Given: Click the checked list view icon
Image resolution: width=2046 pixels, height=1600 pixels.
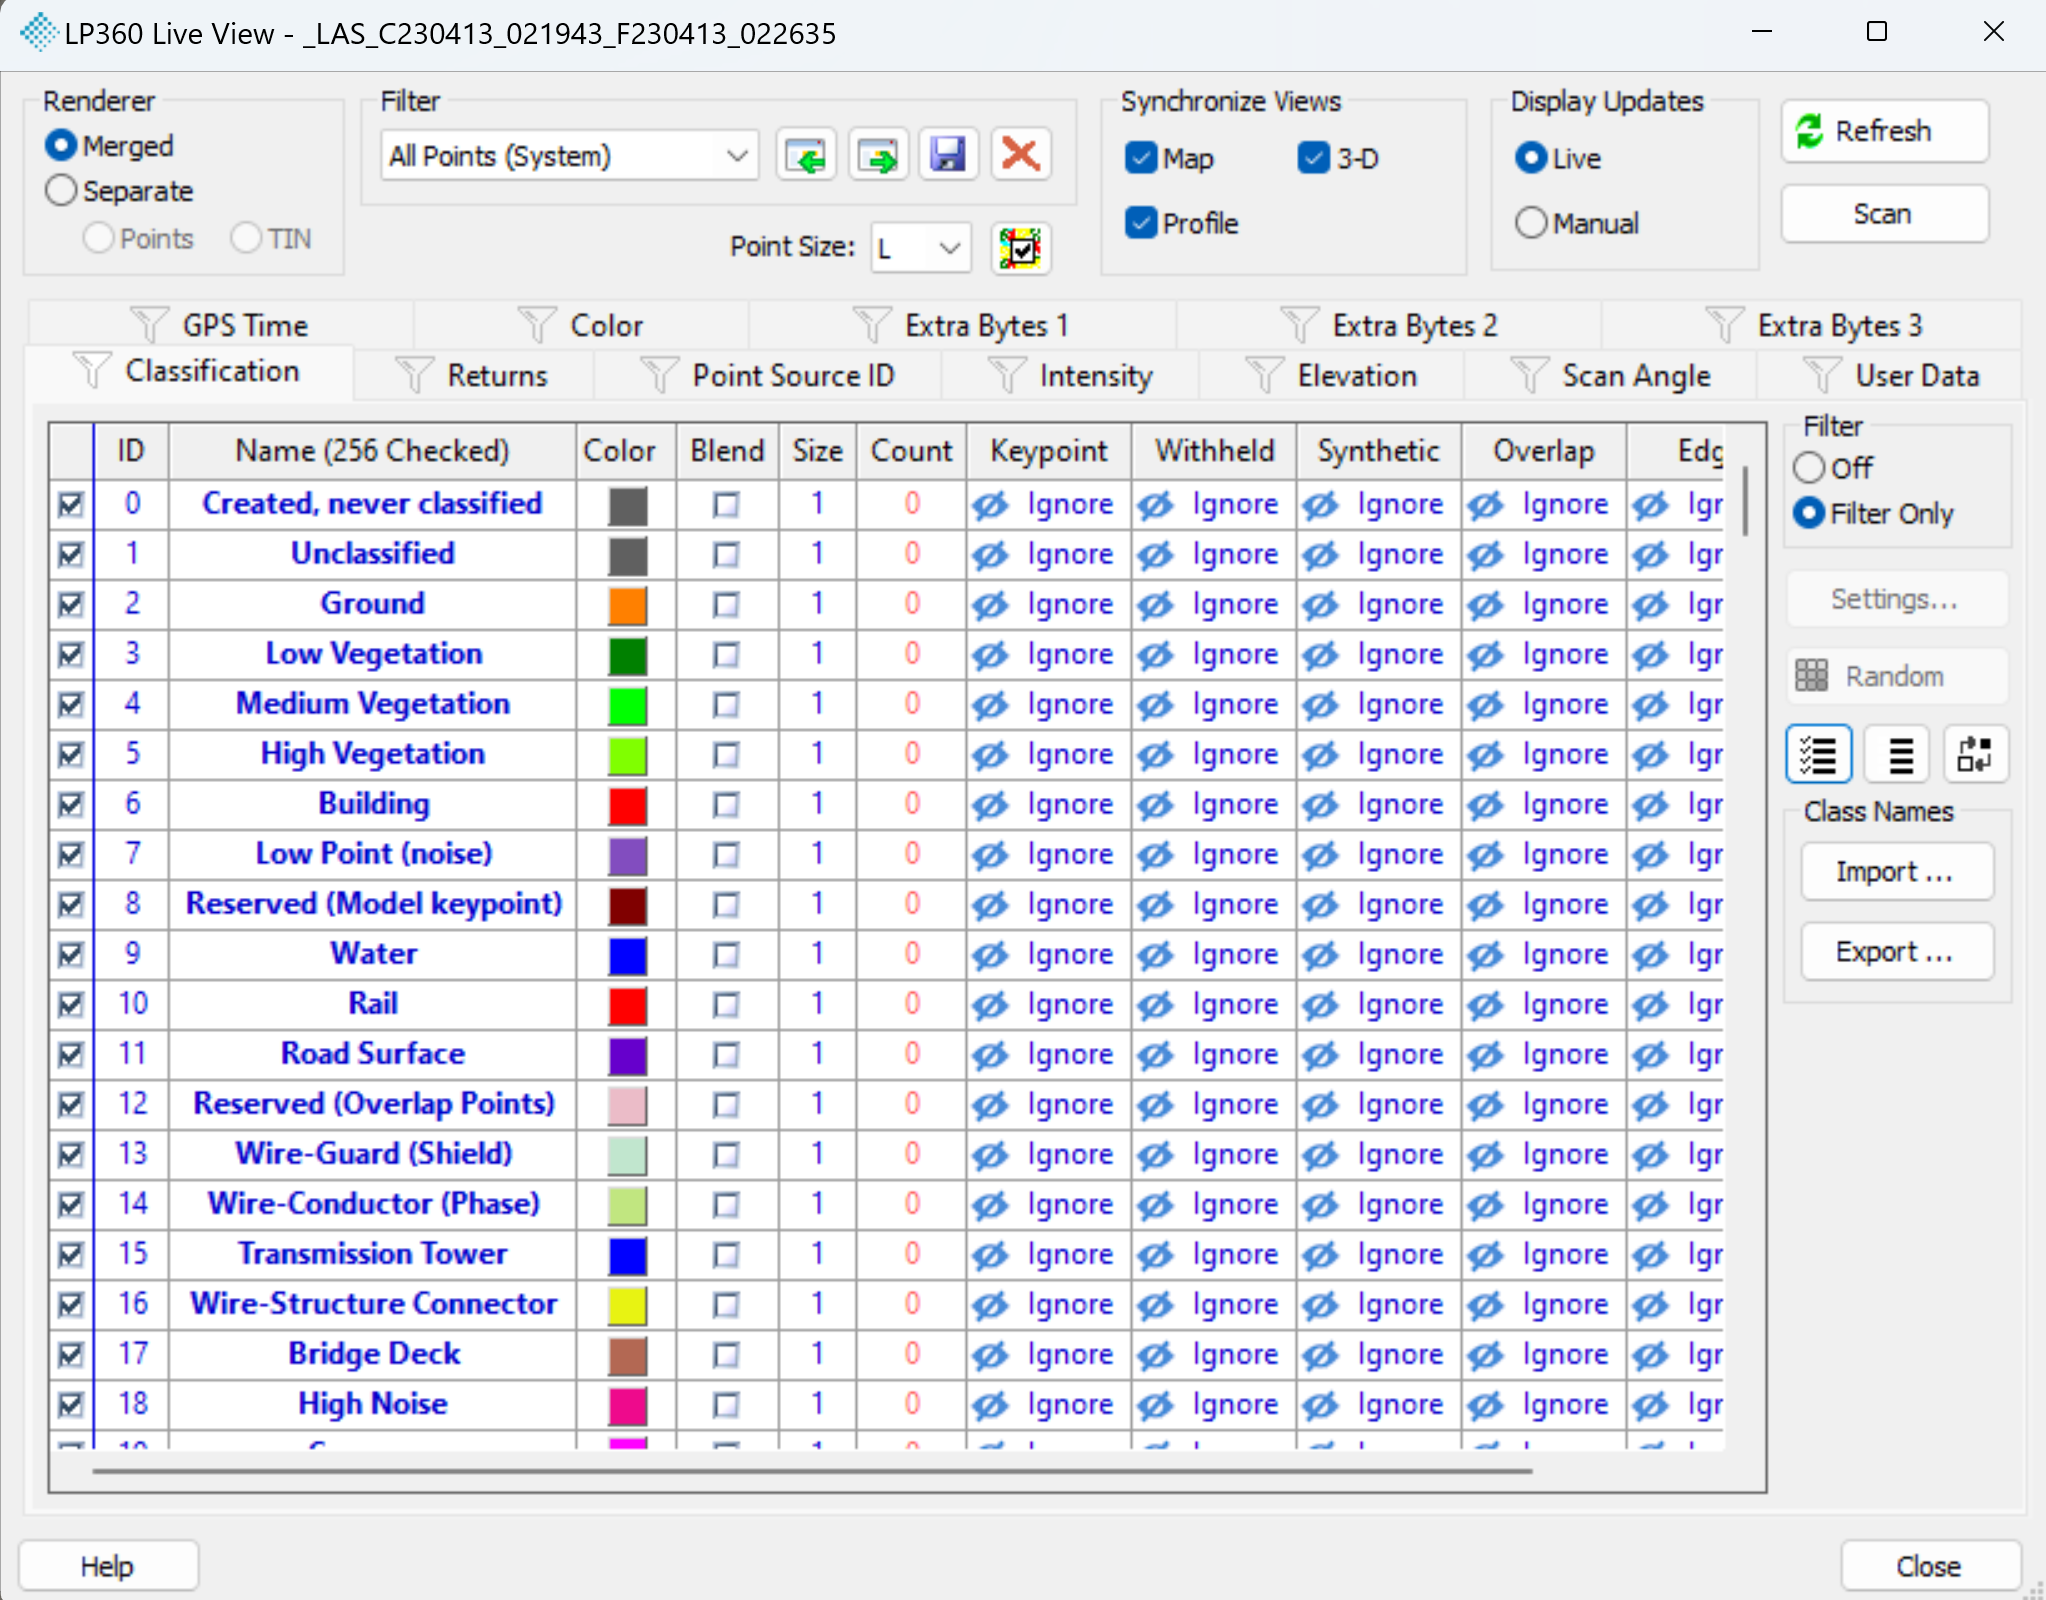Looking at the screenshot, I should [1818, 754].
